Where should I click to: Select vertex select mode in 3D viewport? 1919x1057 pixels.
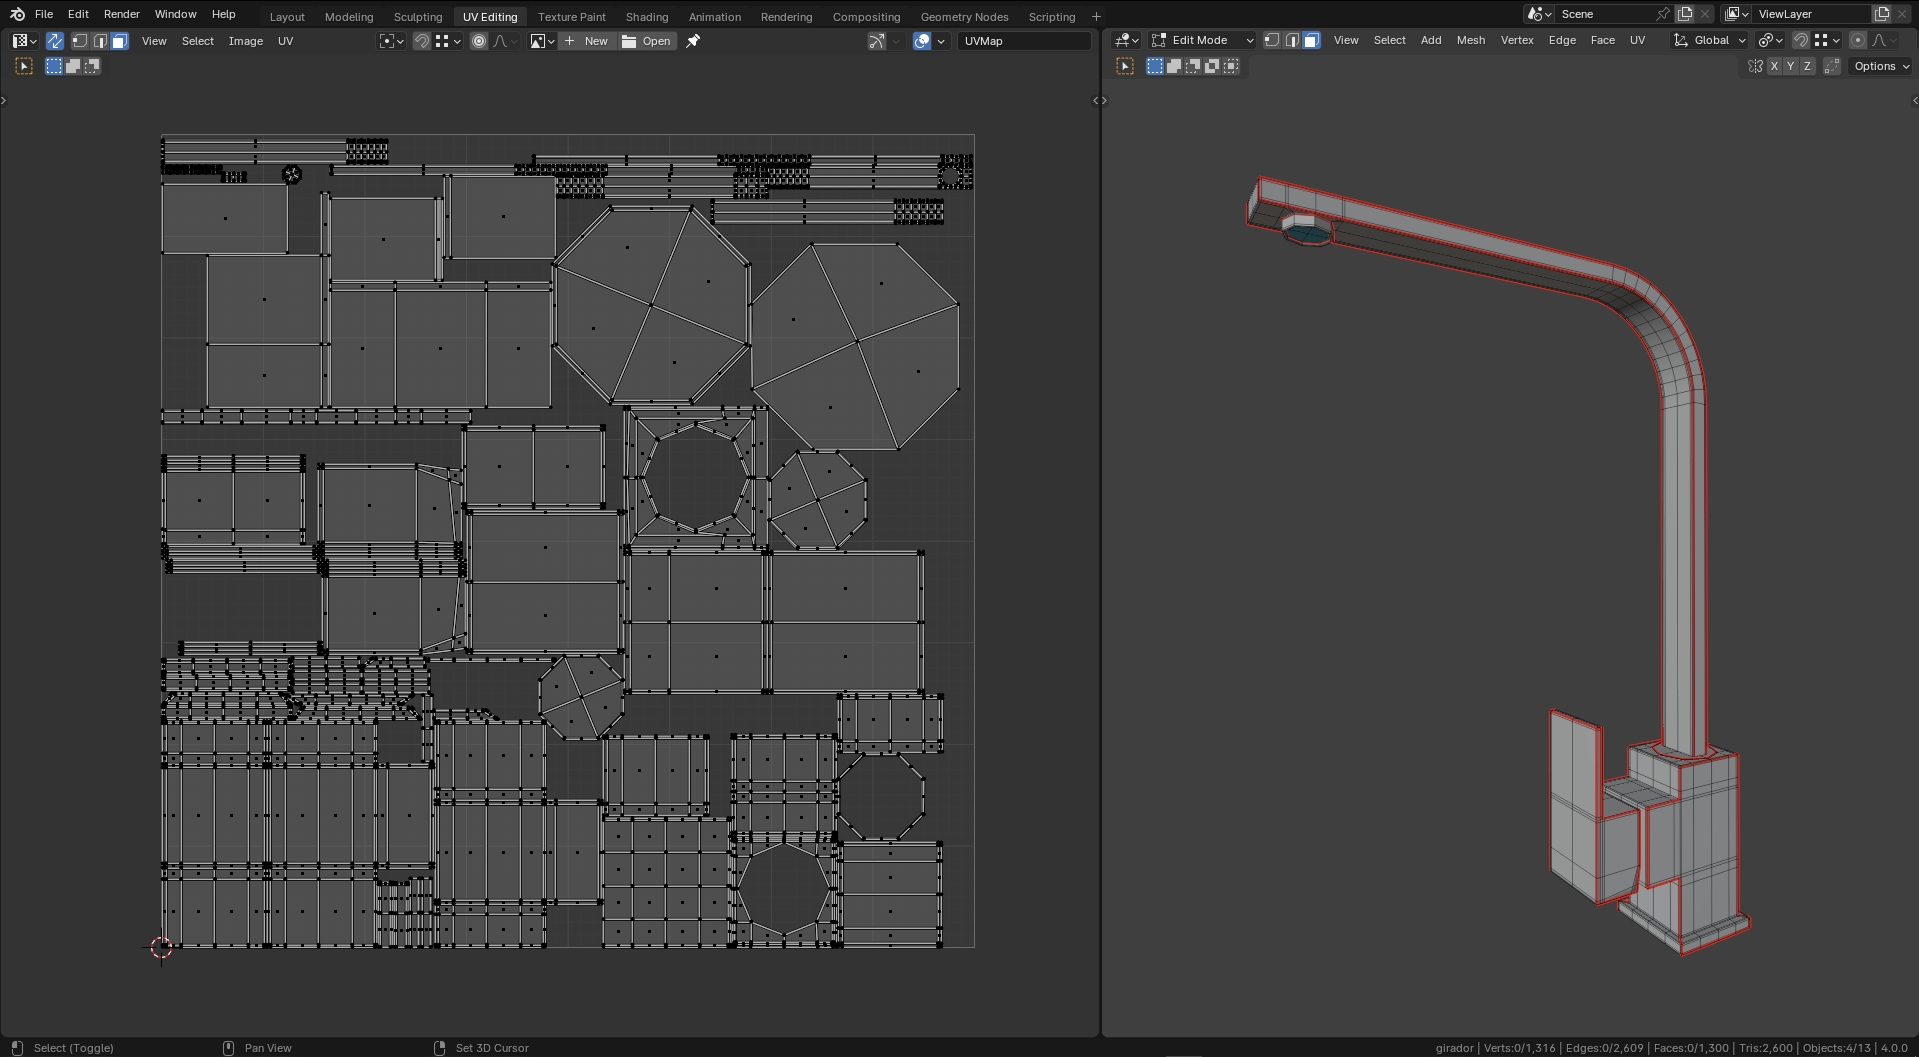(x=1272, y=40)
